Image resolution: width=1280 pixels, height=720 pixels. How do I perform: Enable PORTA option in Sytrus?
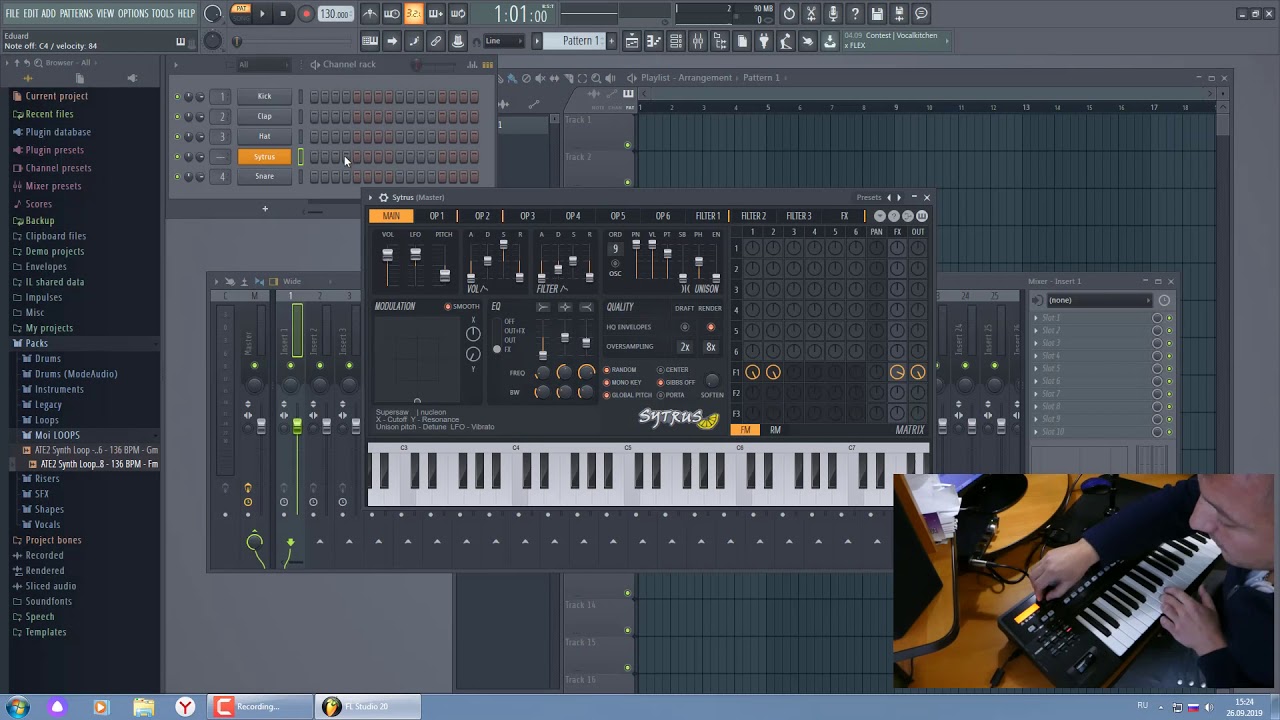click(x=671, y=395)
